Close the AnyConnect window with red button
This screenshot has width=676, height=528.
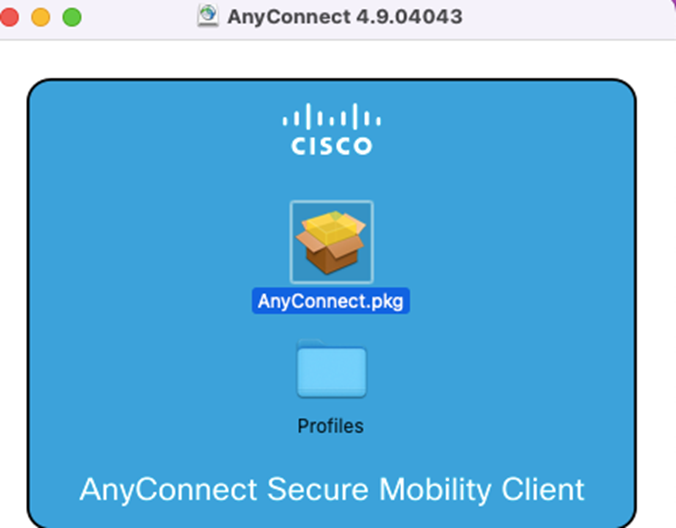(x=9, y=17)
